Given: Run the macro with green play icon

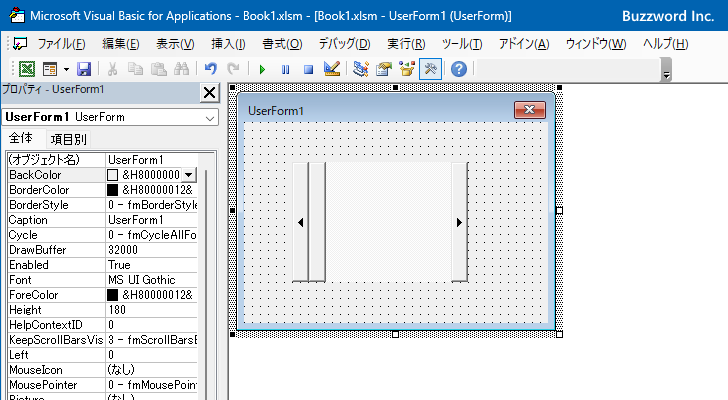Looking at the screenshot, I should [262, 69].
